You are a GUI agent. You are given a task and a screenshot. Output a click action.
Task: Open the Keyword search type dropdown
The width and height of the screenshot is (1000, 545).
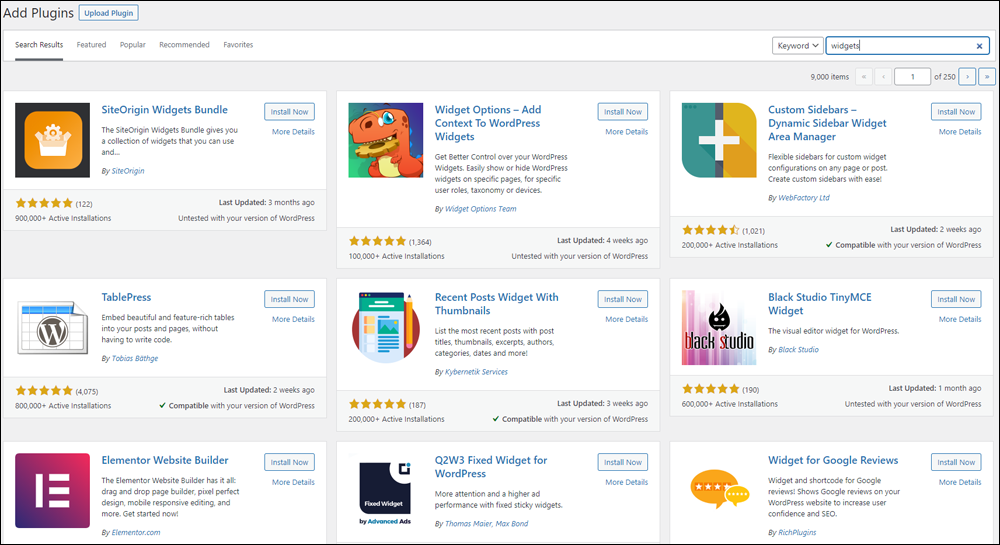797,46
